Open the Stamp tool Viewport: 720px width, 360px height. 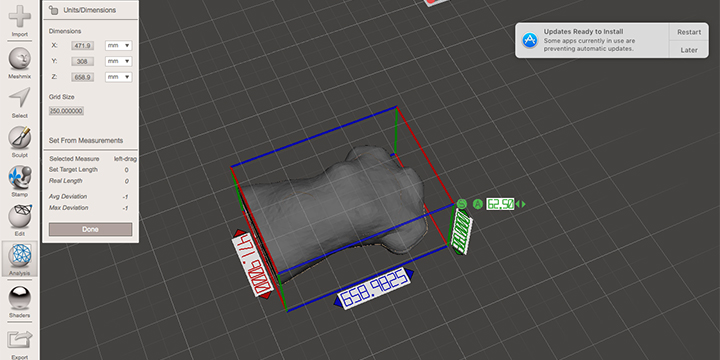point(20,181)
